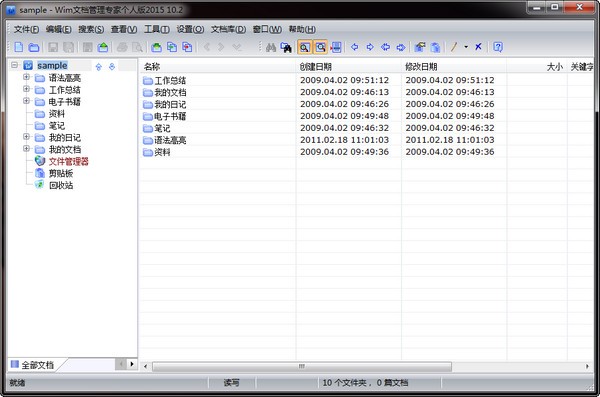Screen dimensions: 600x397
Task: Expand the 我的文档 tree folder
Action: pos(26,149)
